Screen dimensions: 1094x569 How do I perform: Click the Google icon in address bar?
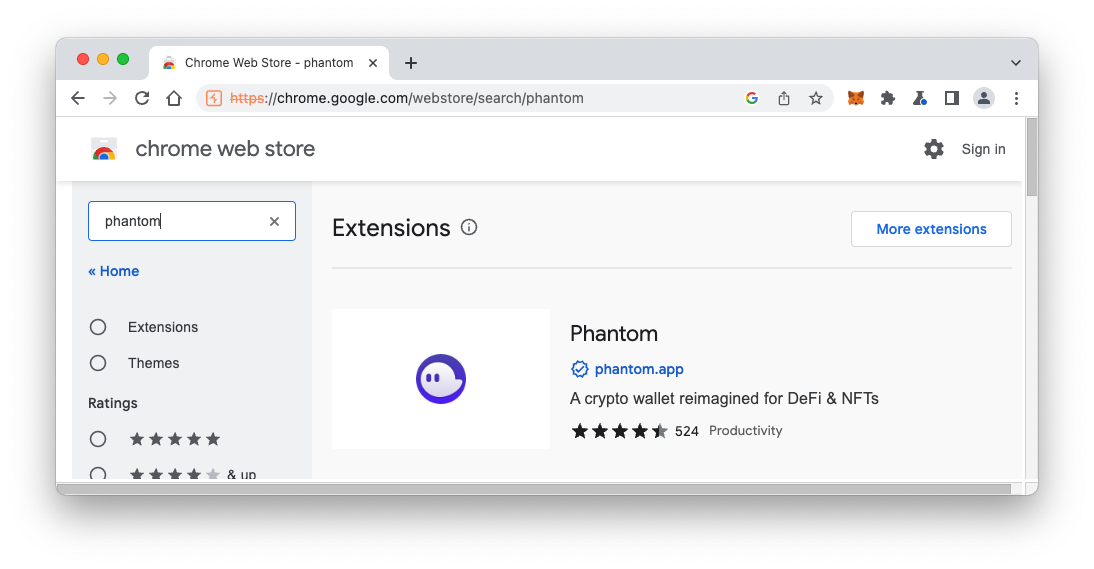tap(751, 98)
